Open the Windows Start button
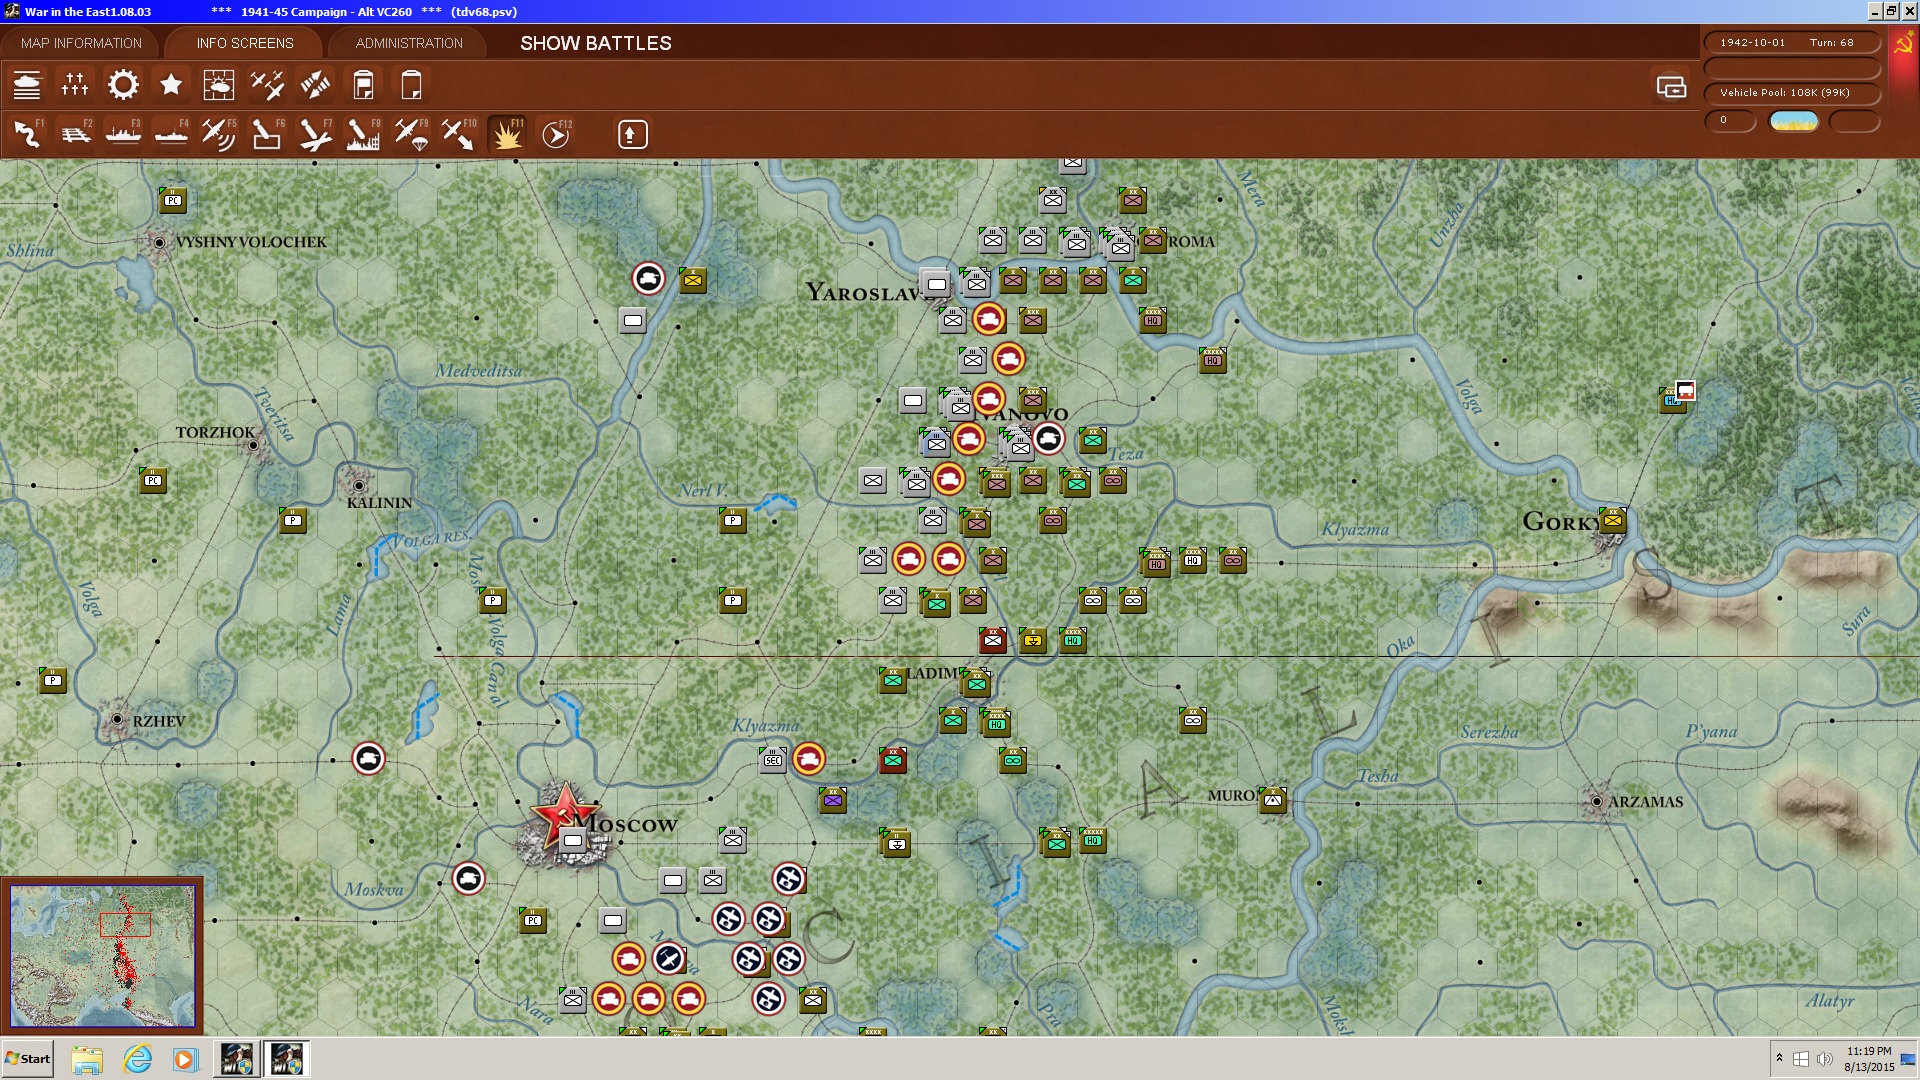The image size is (1920, 1080). tap(28, 1059)
